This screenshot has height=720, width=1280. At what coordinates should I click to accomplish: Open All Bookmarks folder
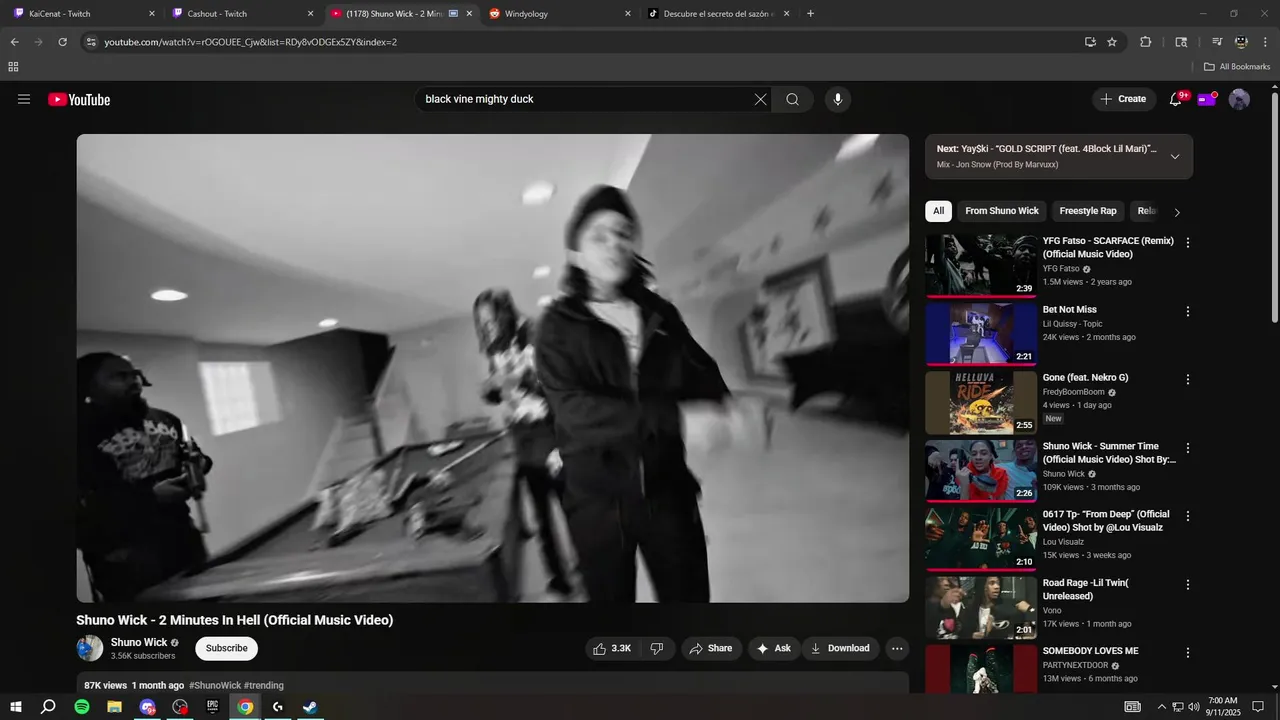1237,67
